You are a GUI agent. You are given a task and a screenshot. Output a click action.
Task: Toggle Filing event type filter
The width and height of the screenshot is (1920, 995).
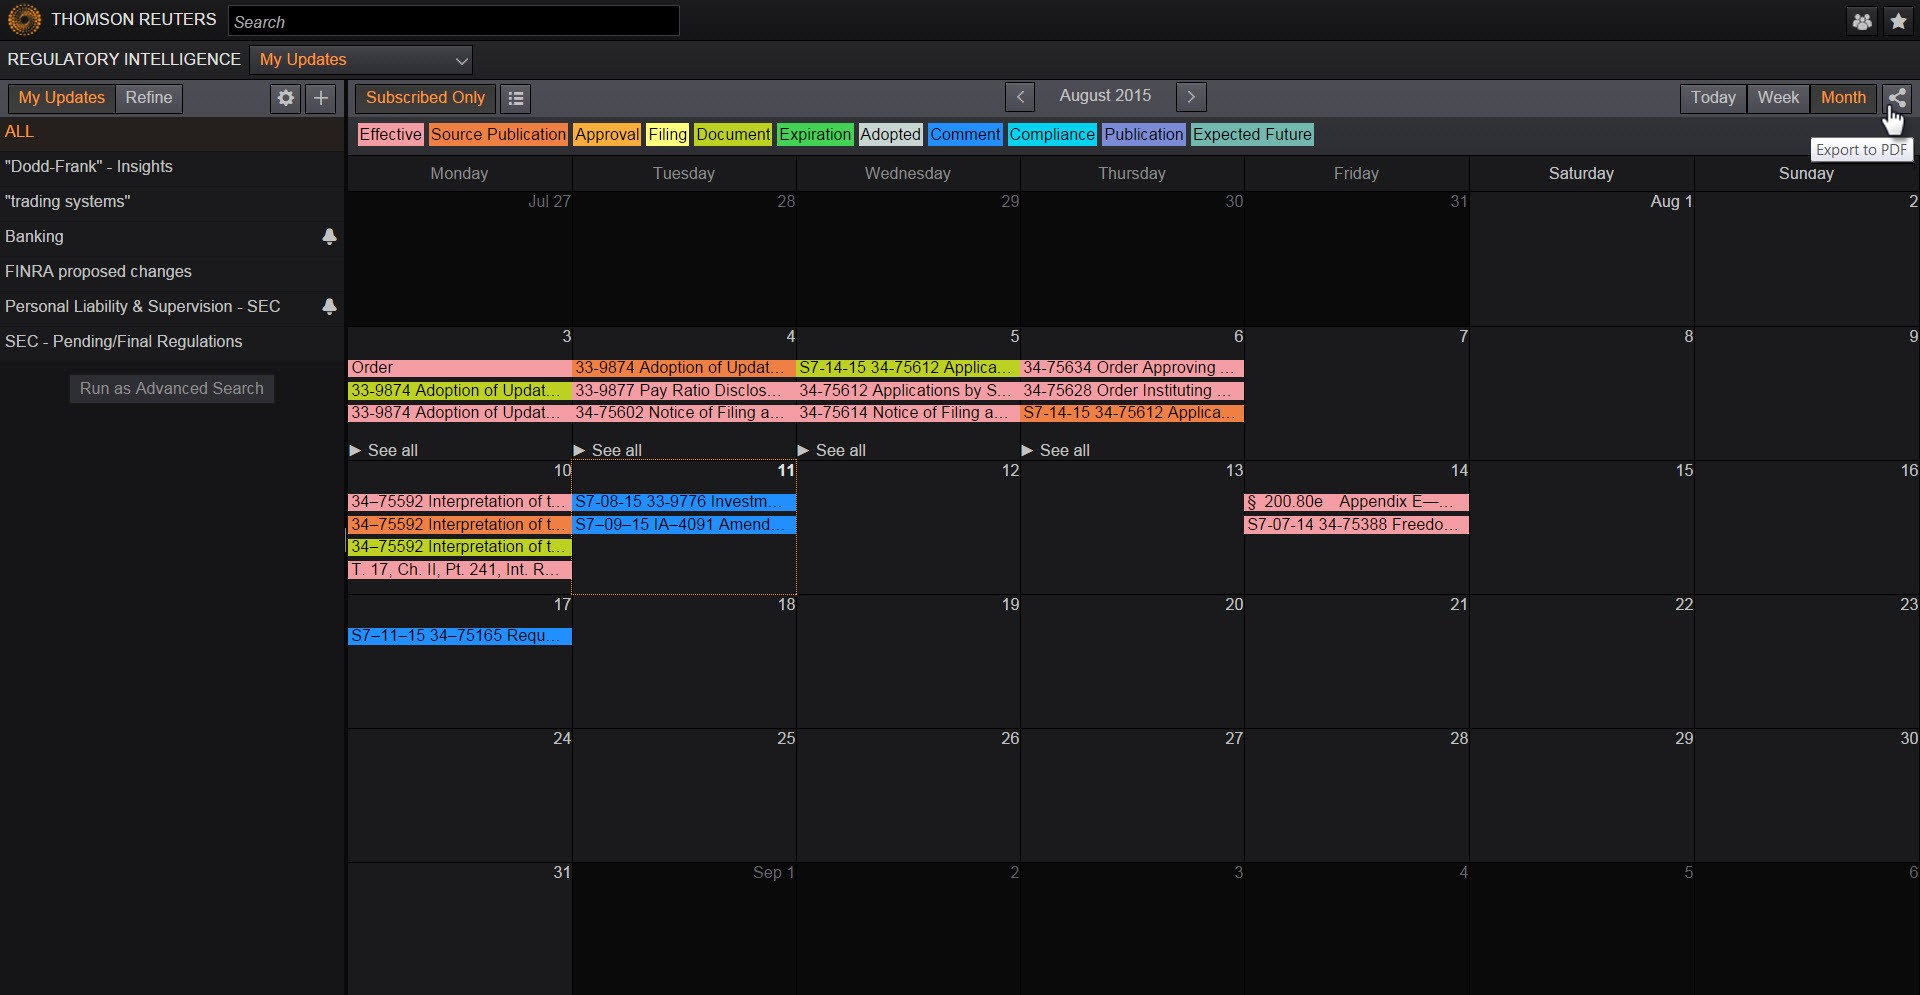pos(667,135)
